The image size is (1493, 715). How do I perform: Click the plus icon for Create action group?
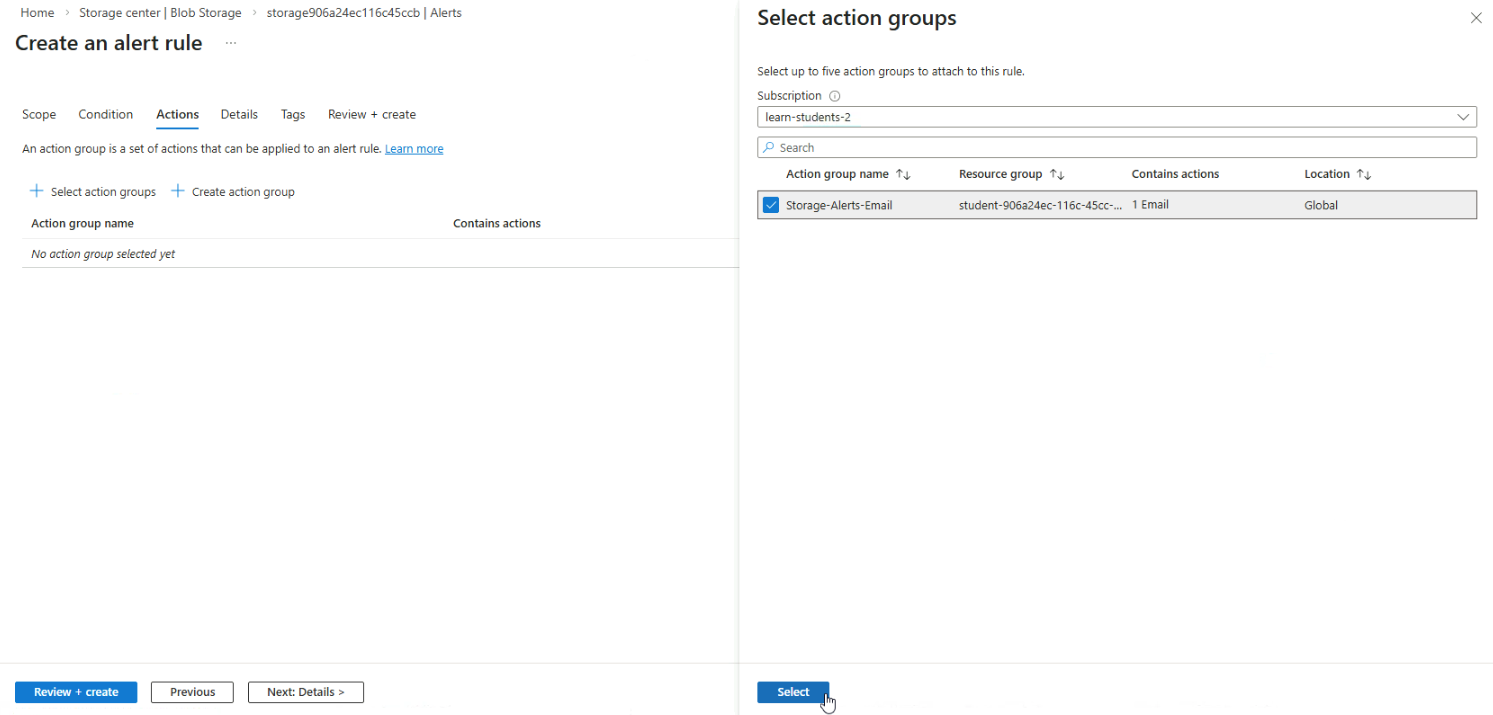(178, 191)
